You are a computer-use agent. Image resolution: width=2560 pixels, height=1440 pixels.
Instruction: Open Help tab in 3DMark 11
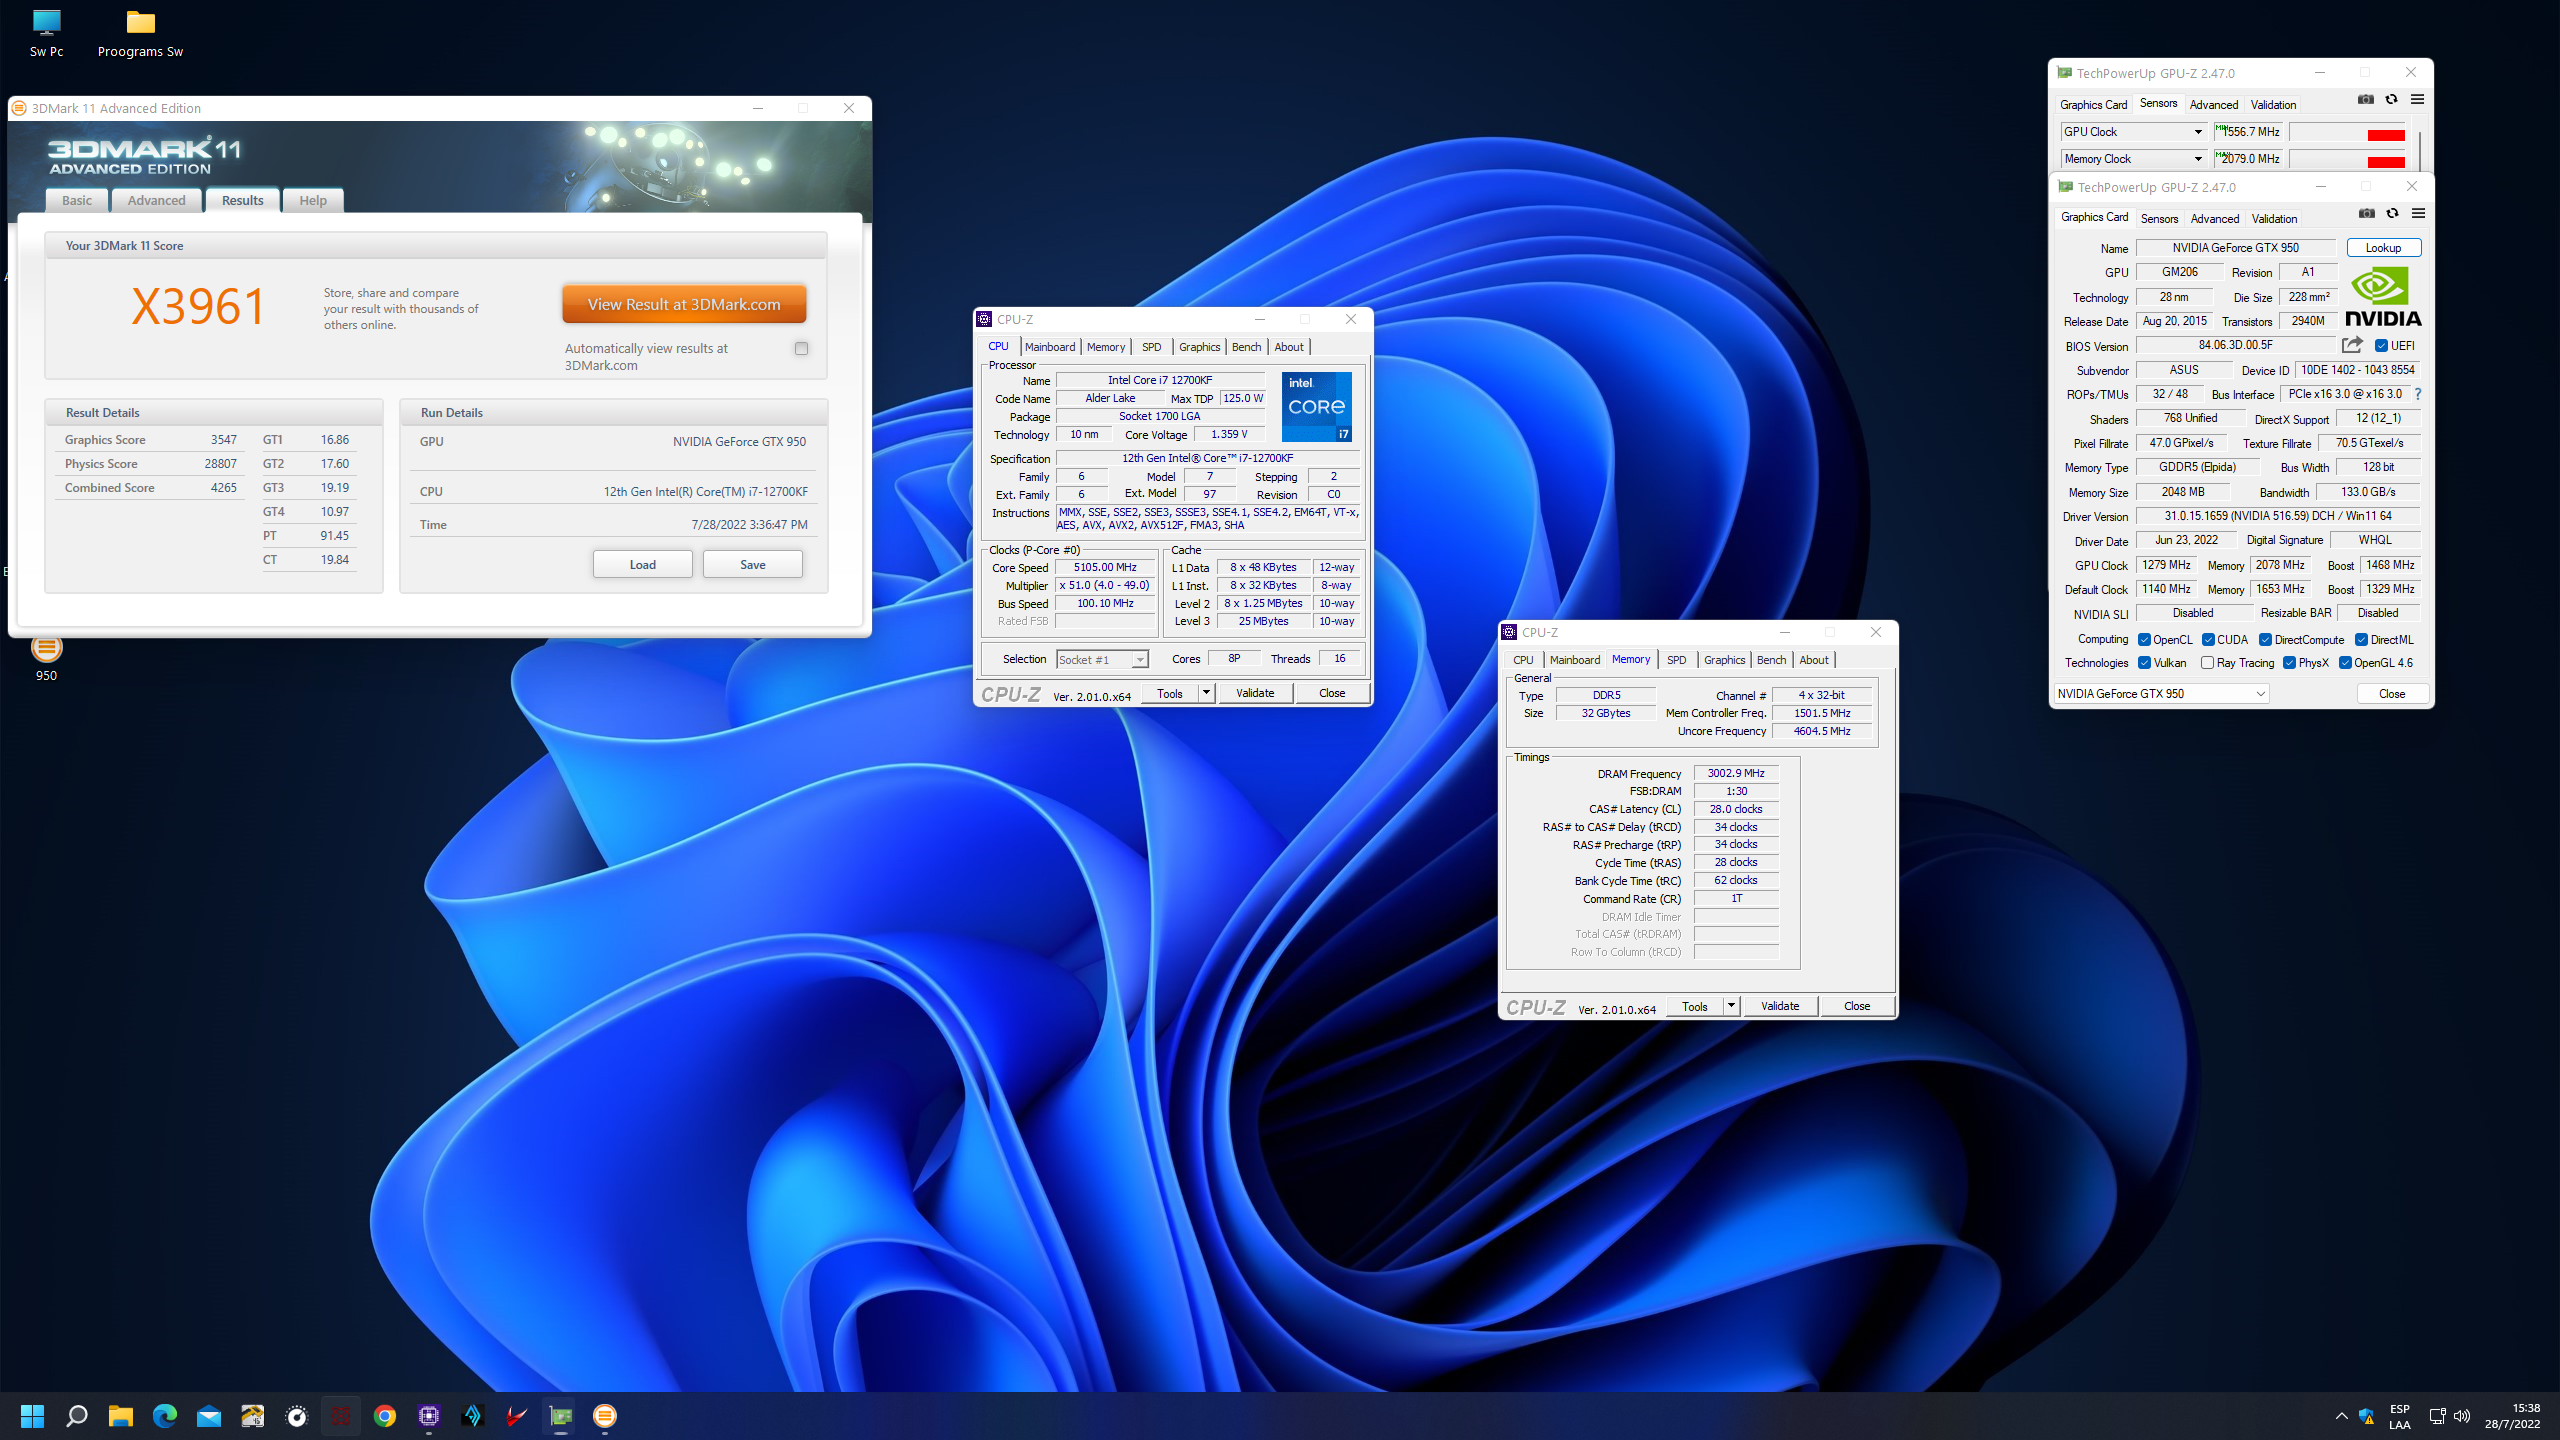tap(313, 201)
